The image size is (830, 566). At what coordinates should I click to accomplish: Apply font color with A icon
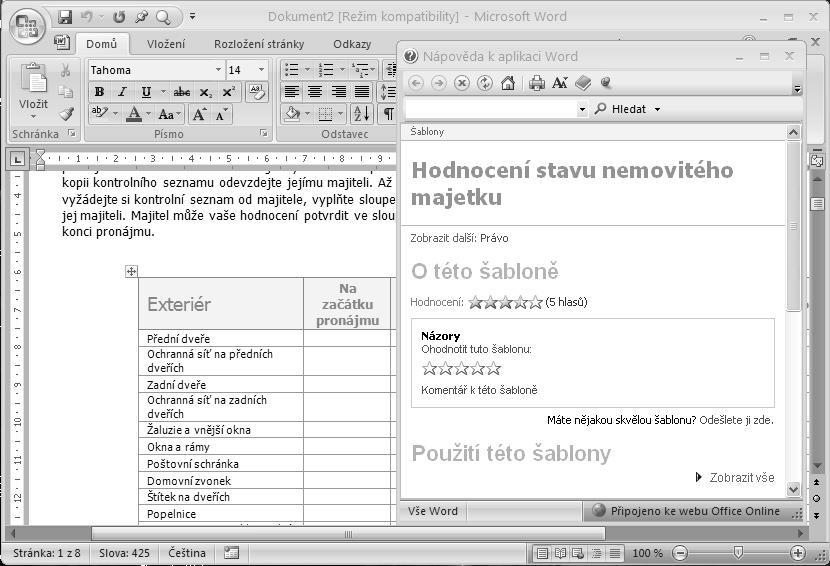[x=134, y=114]
